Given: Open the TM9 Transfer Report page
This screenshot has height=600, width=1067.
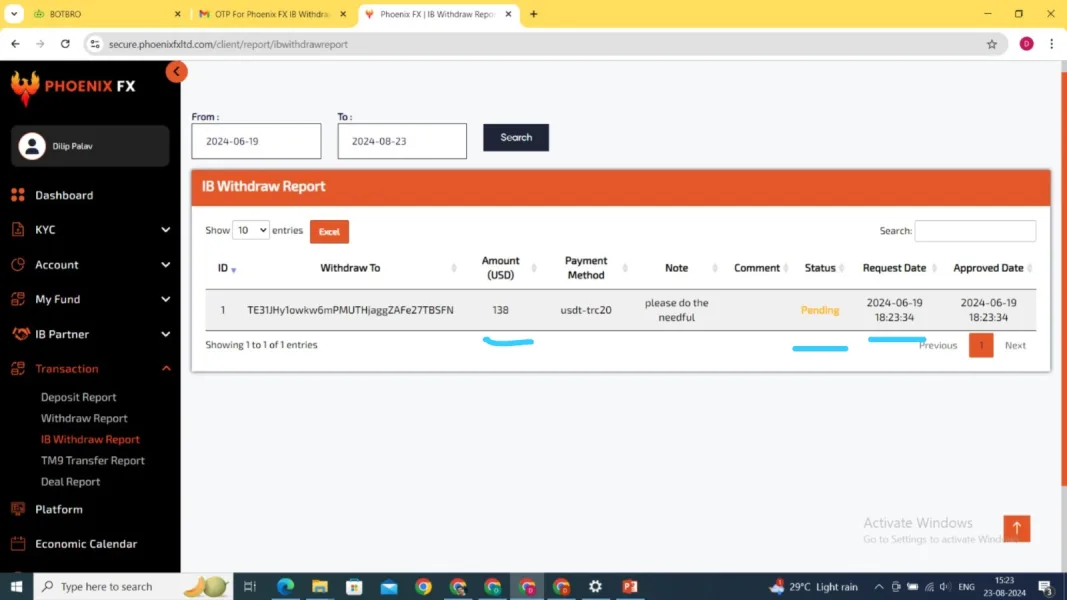Looking at the screenshot, I should coord(93,461).
